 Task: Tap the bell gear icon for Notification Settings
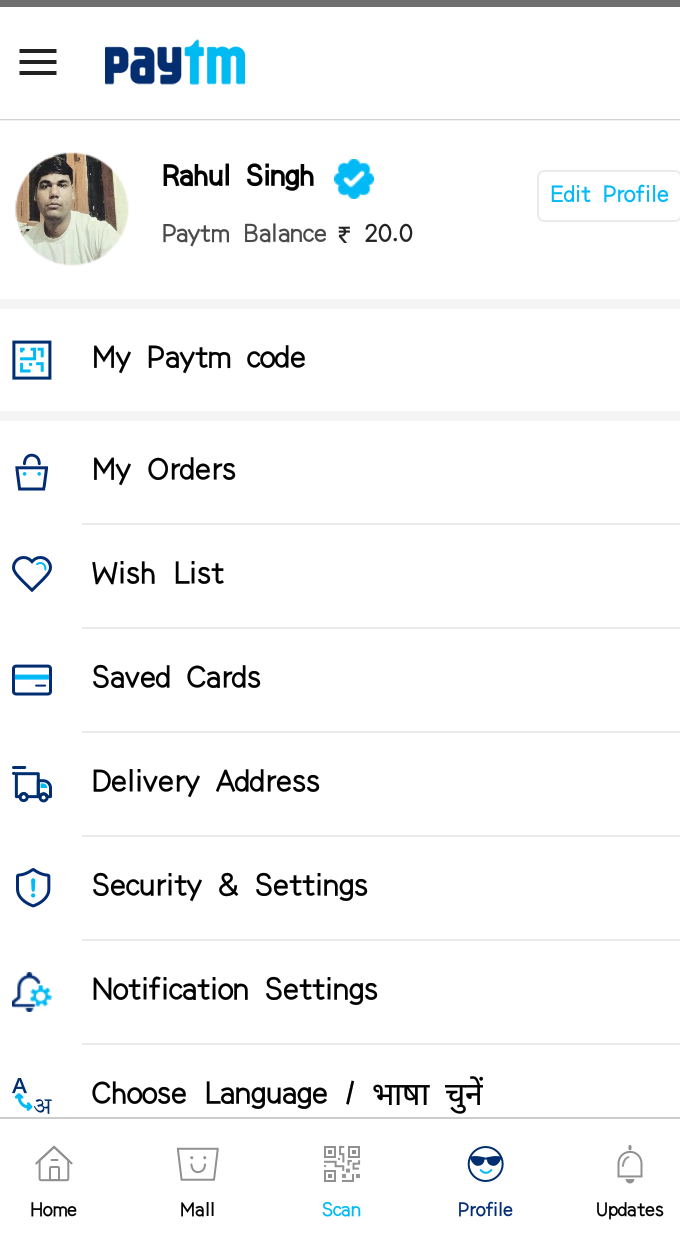coord(32,991)
